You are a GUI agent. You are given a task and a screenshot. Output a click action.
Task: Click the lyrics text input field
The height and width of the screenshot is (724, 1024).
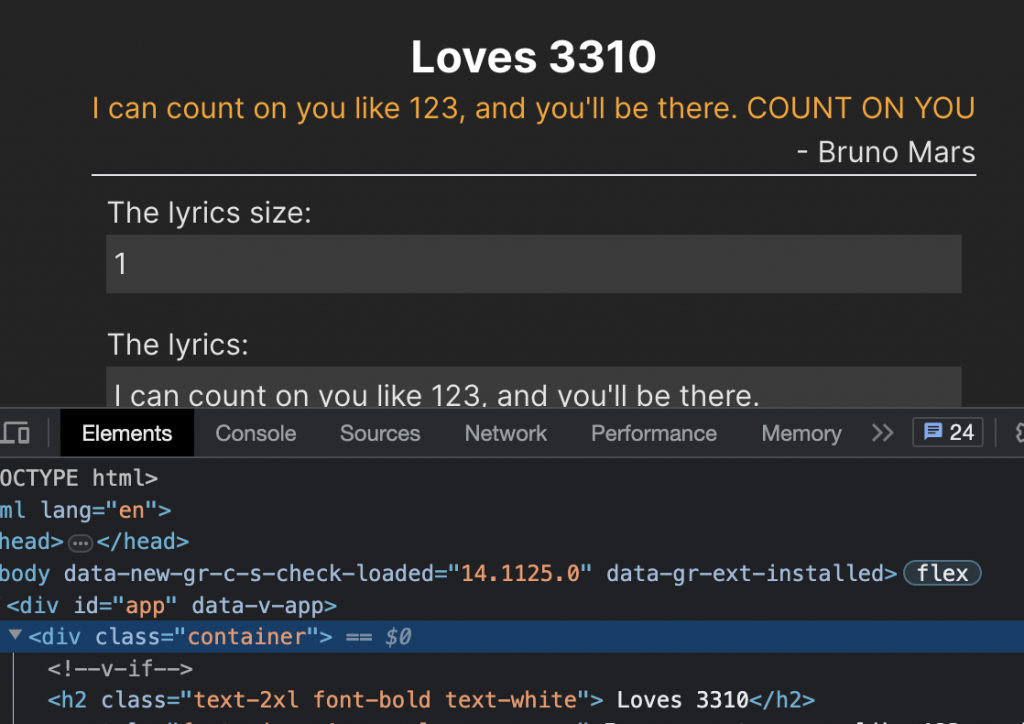(x=533, y=392)
